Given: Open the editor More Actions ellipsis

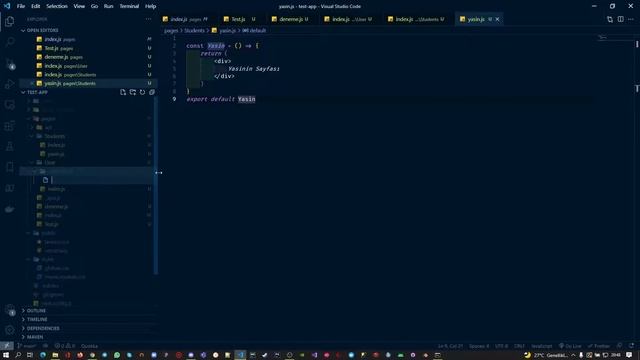Looking at the screenshot, I should coord(631,19).
